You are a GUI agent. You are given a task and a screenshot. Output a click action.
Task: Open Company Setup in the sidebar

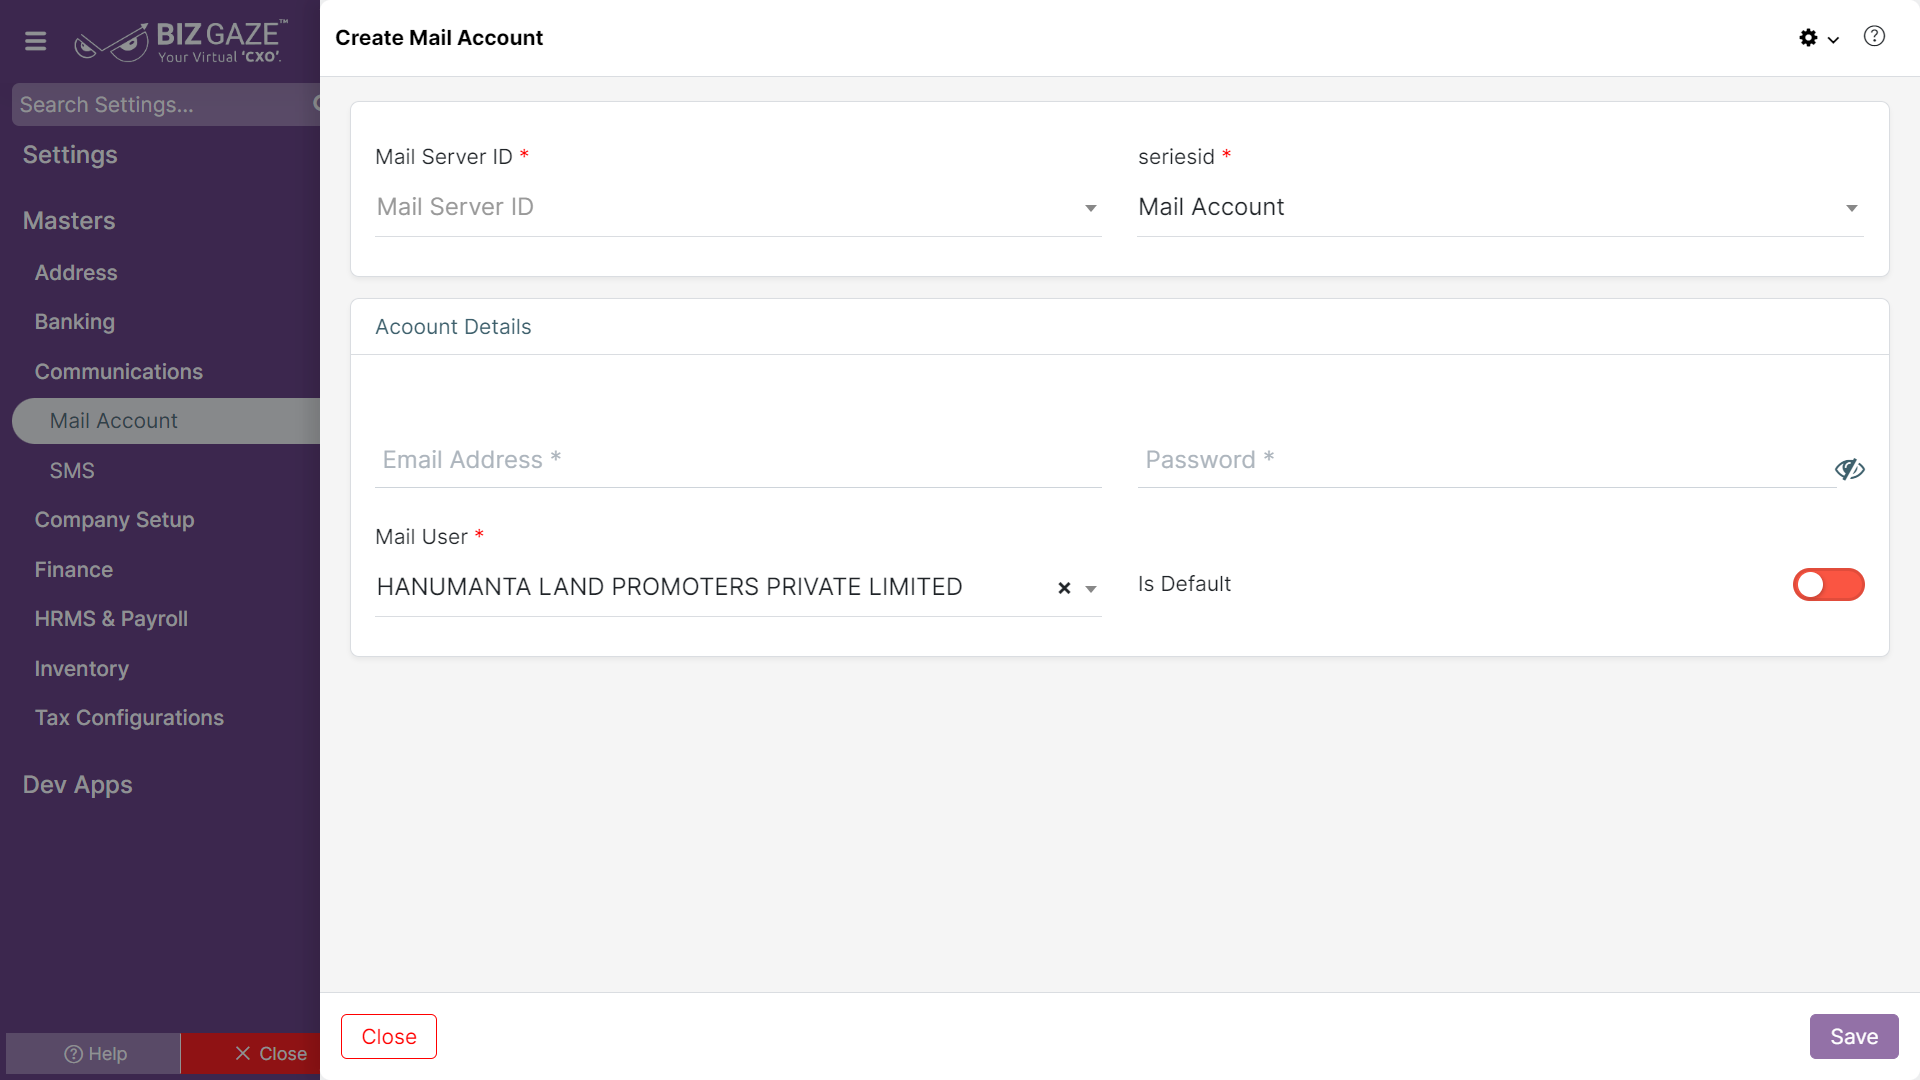(x=114, y=520)
